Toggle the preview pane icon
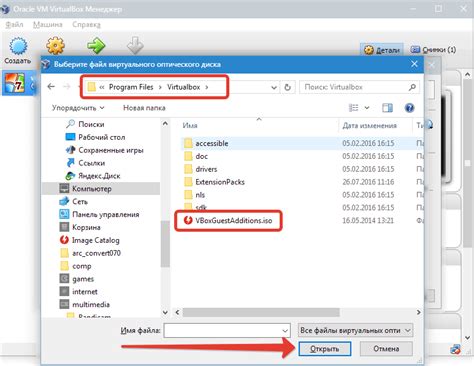The height and width of the screenshot is (366, 474). click(387, 108)
